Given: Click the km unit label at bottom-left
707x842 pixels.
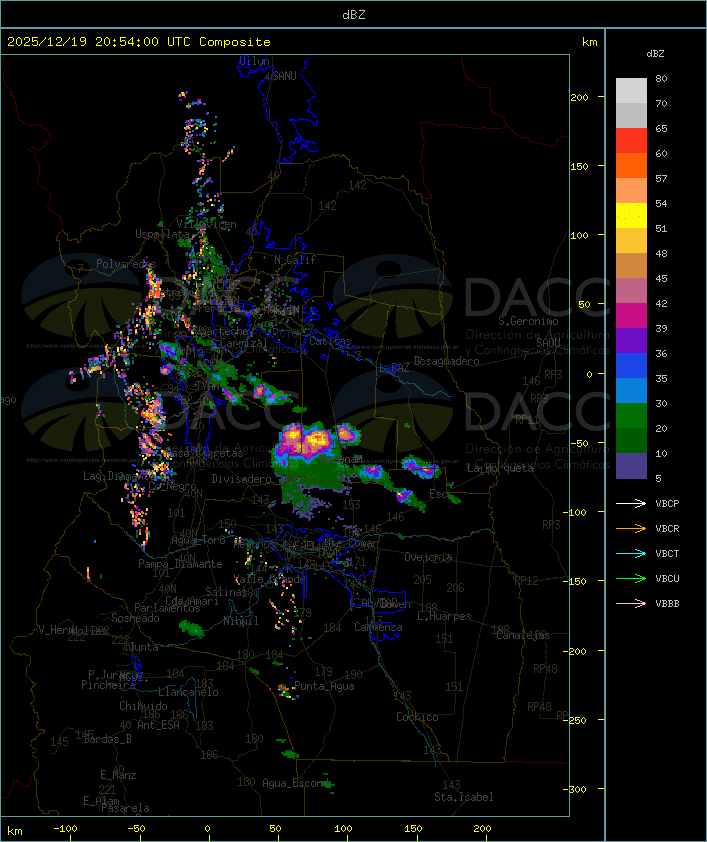Looking at the screenshot, I should 15,831.
